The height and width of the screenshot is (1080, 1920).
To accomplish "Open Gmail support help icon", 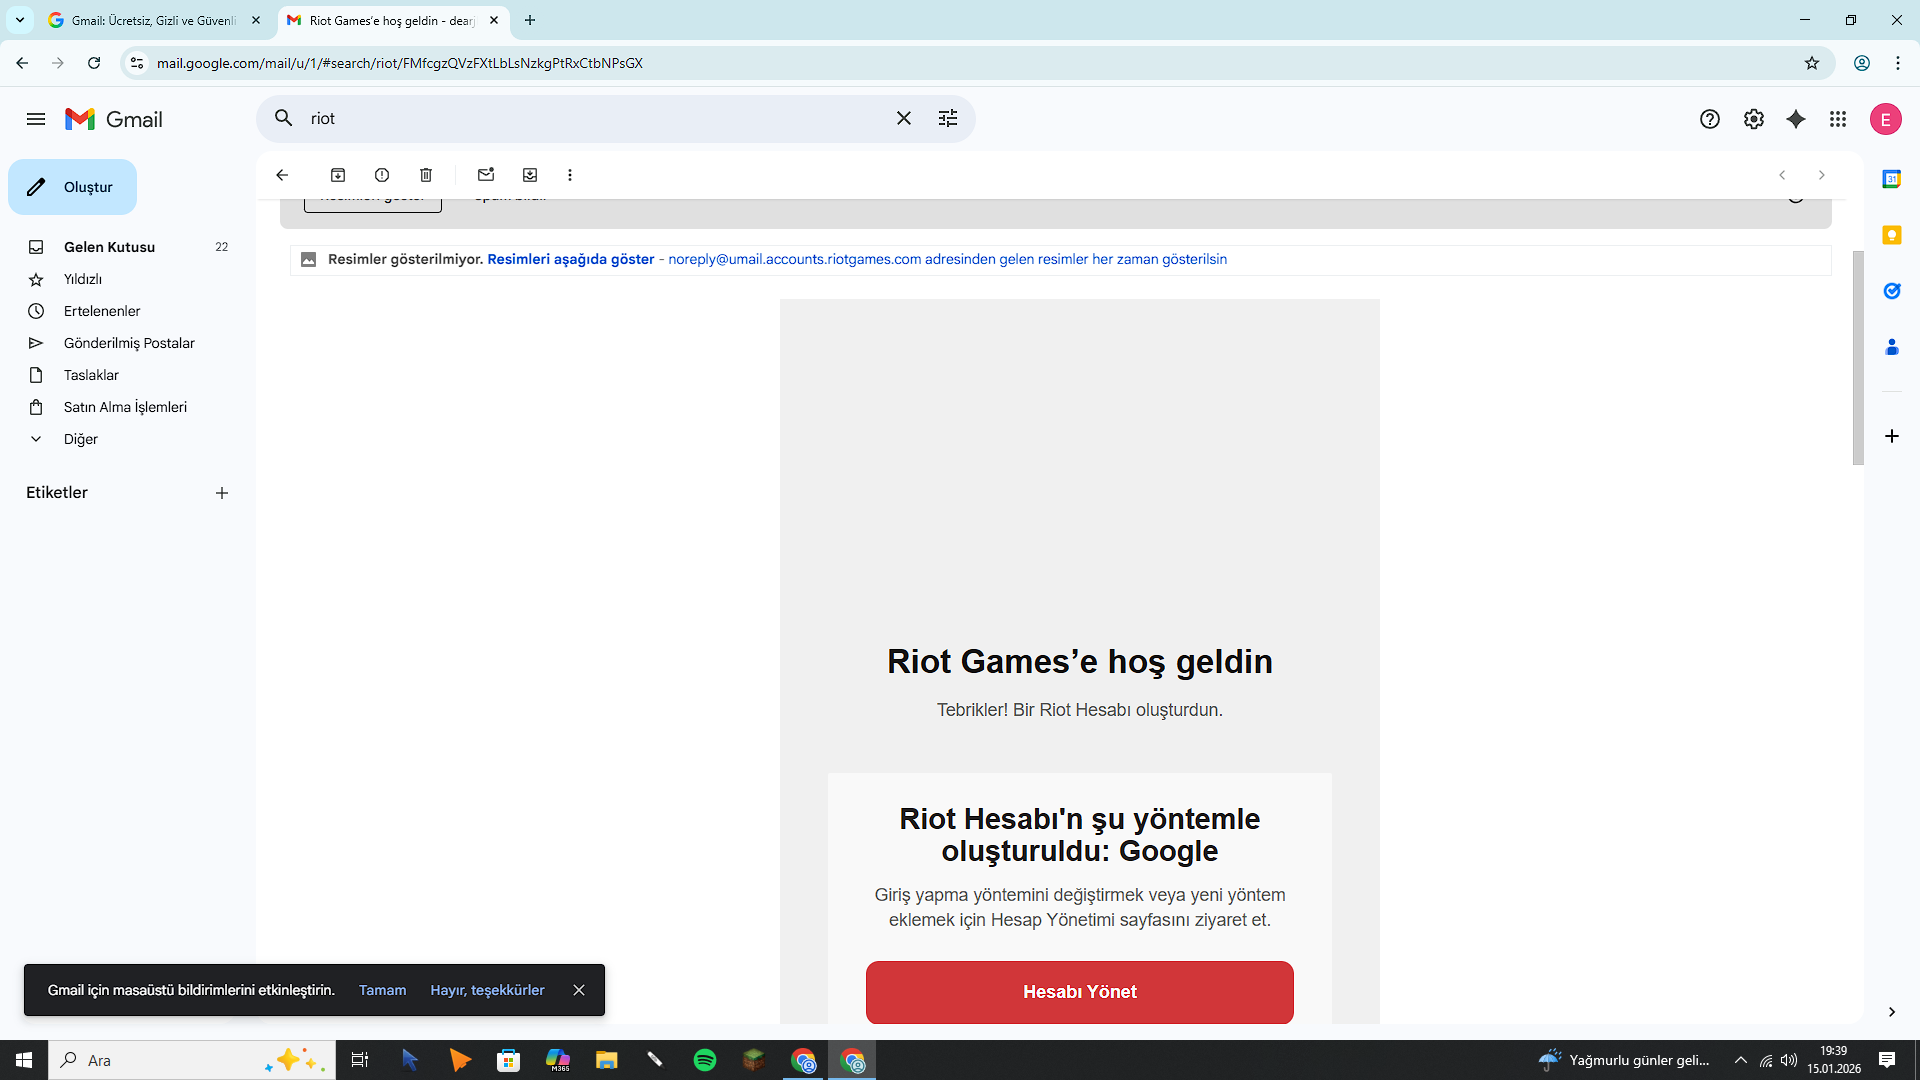I will click(1710, 119).
